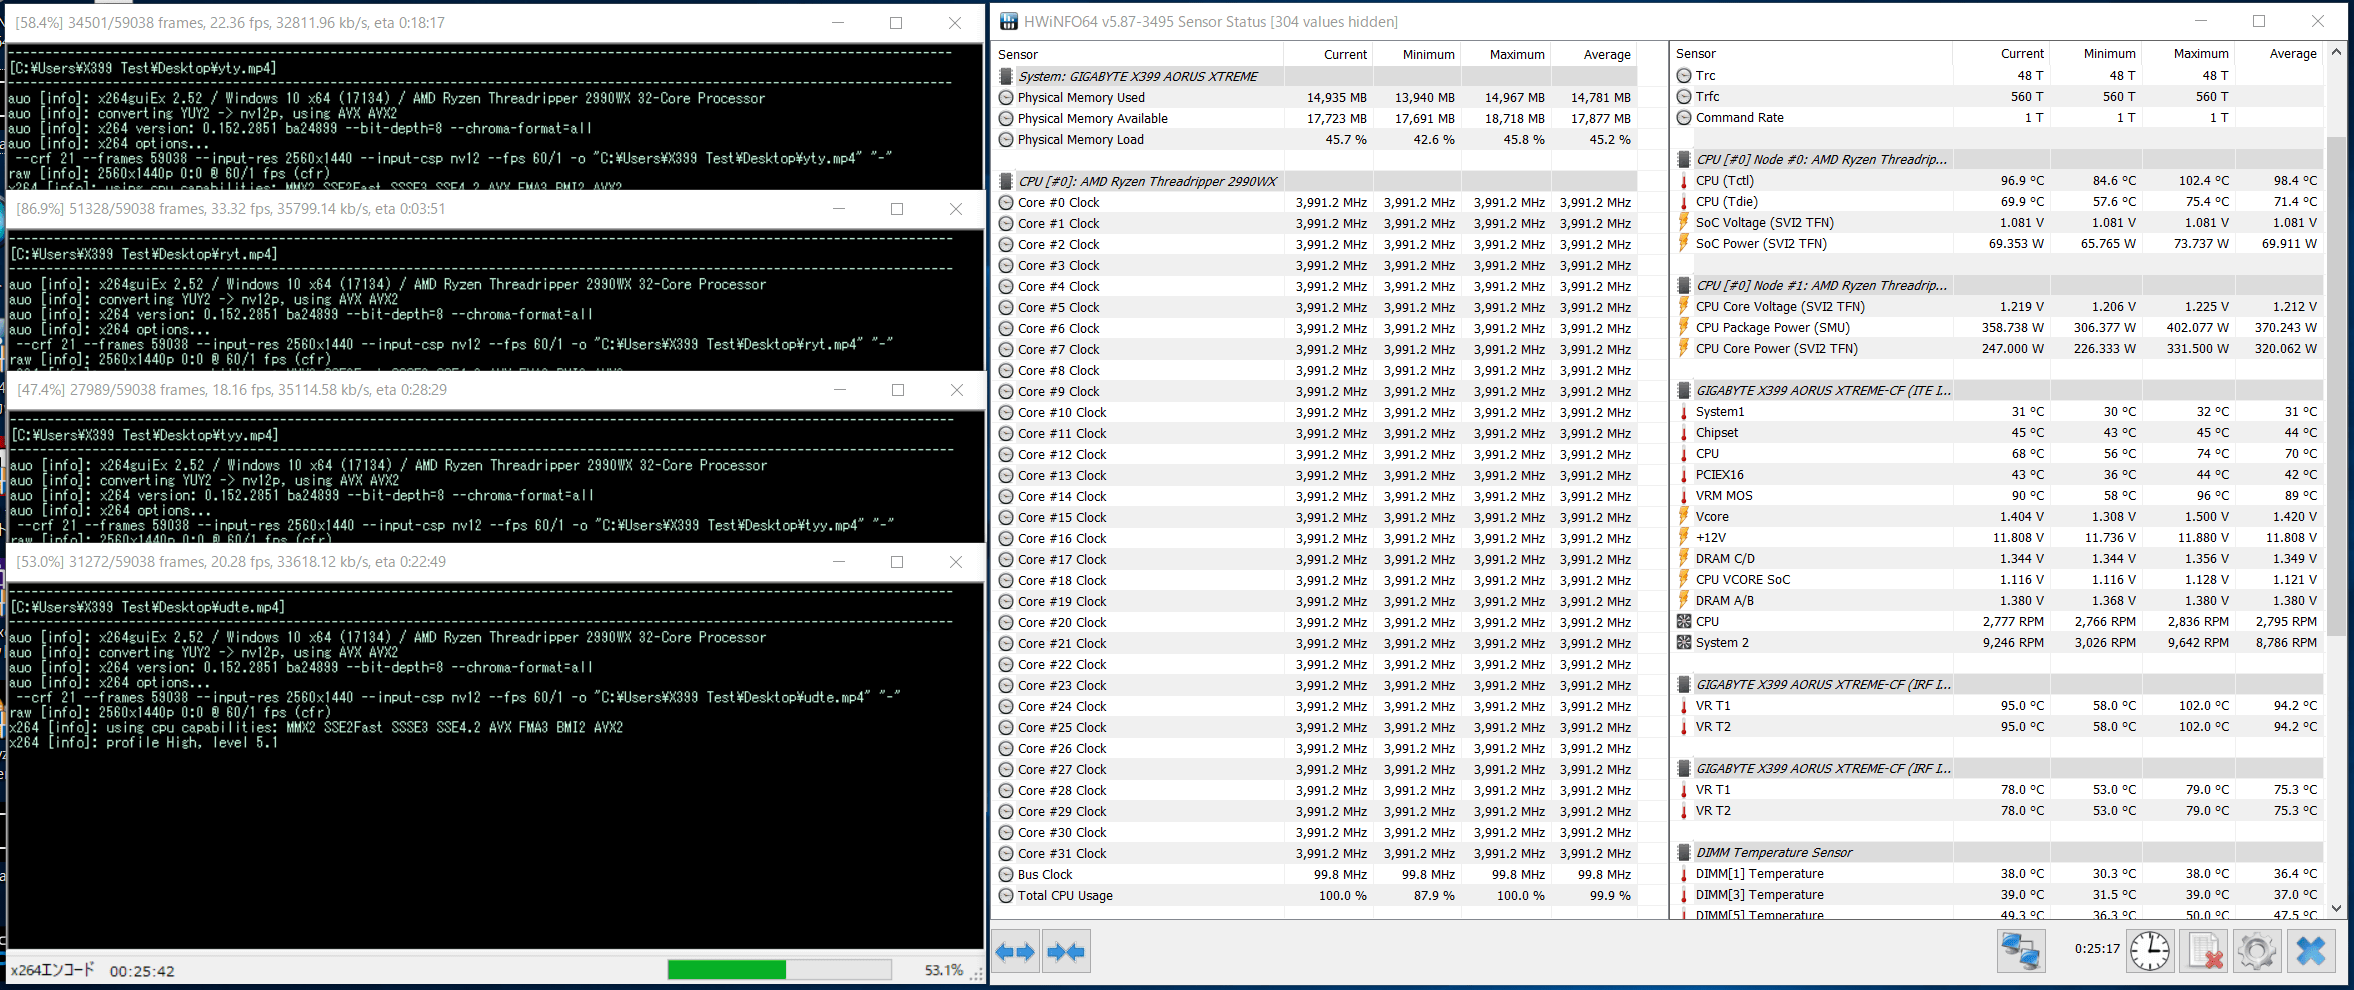The width and height of the screenshot is (2354, 990).
Task: Click the expand-columns arrows button in HWiNFO
Action: (x=1015, y=951)
